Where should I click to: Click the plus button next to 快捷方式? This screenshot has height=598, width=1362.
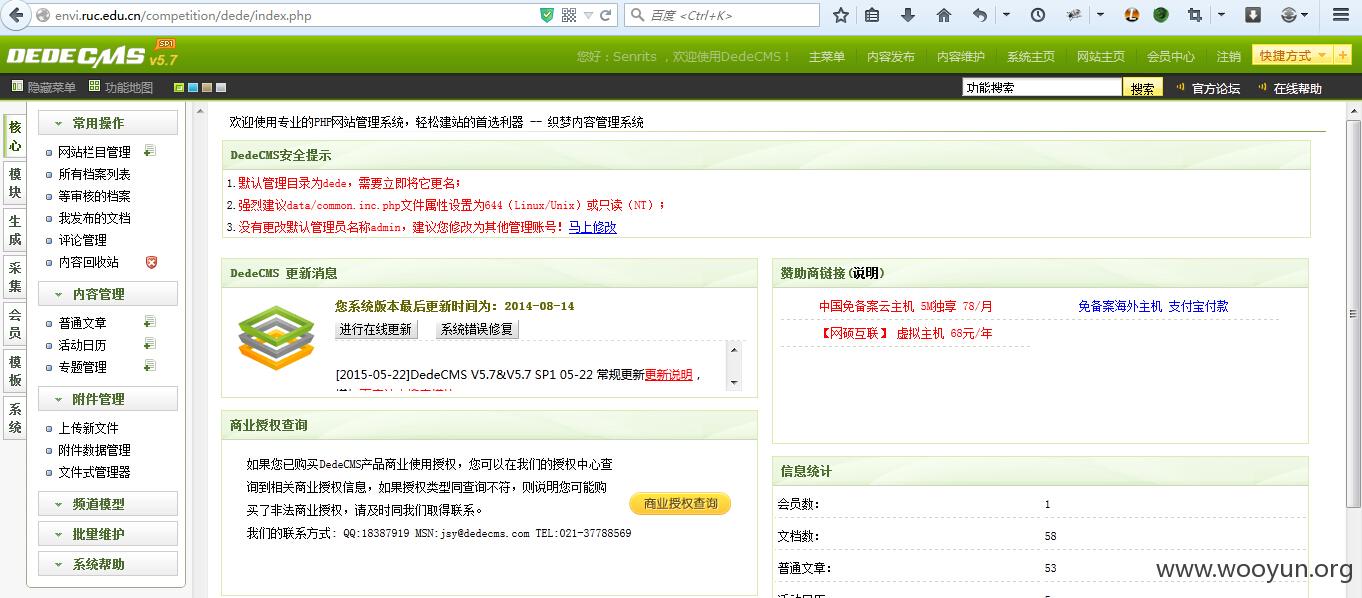click(x=1343, y=56)
